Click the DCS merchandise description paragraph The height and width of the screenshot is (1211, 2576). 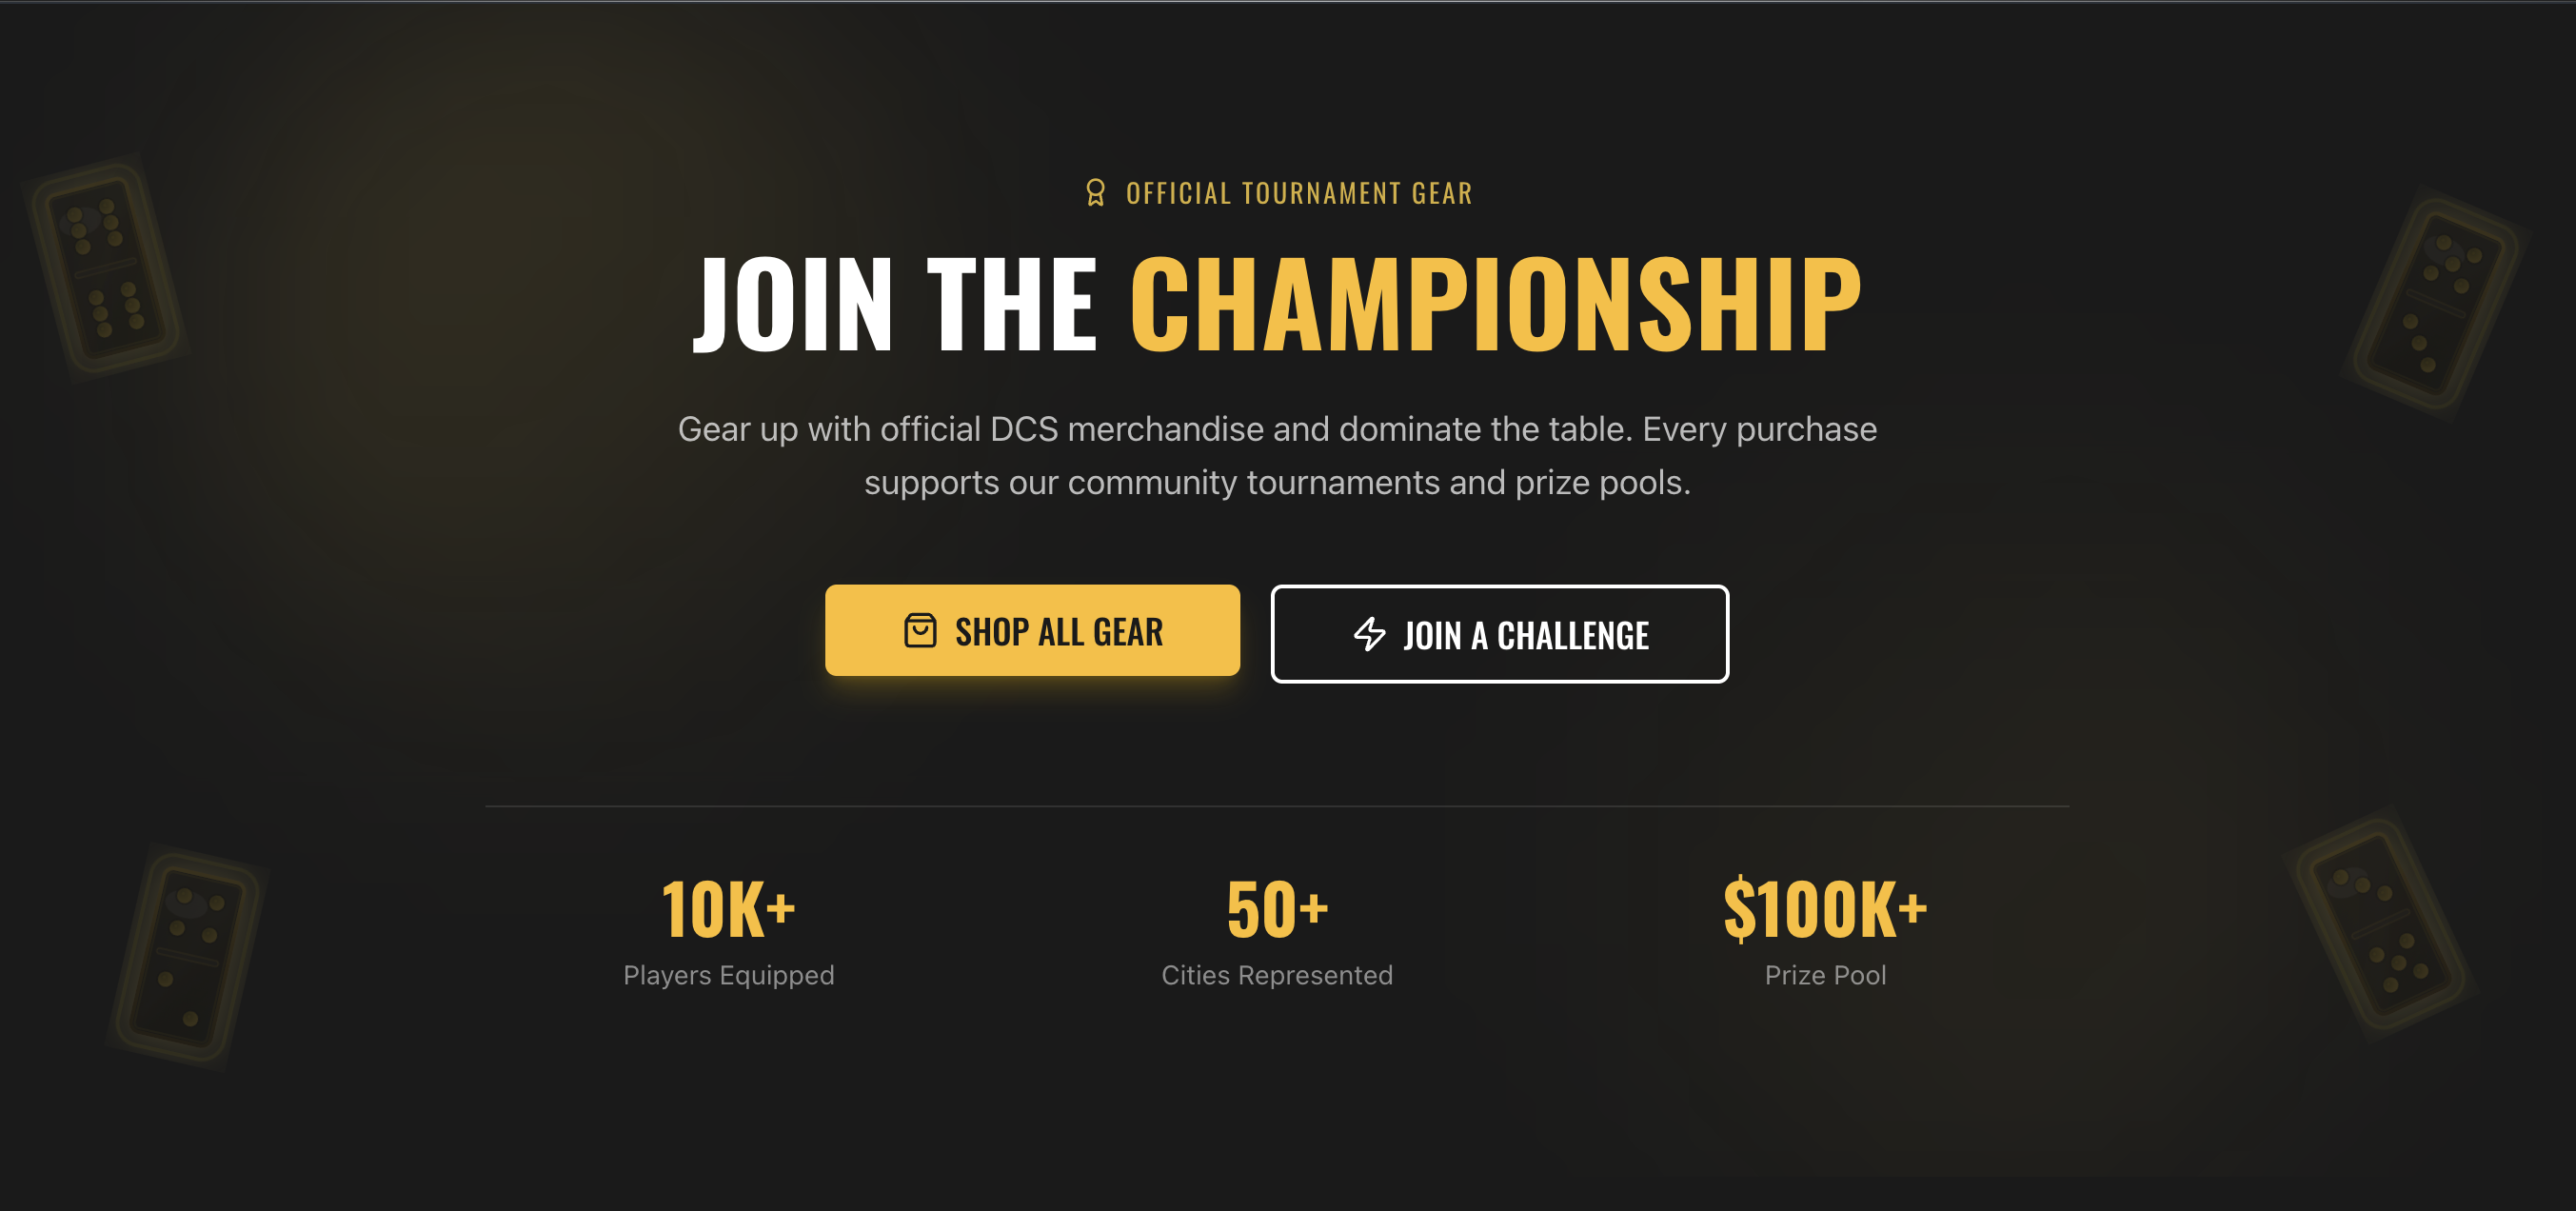[1277, 456]
